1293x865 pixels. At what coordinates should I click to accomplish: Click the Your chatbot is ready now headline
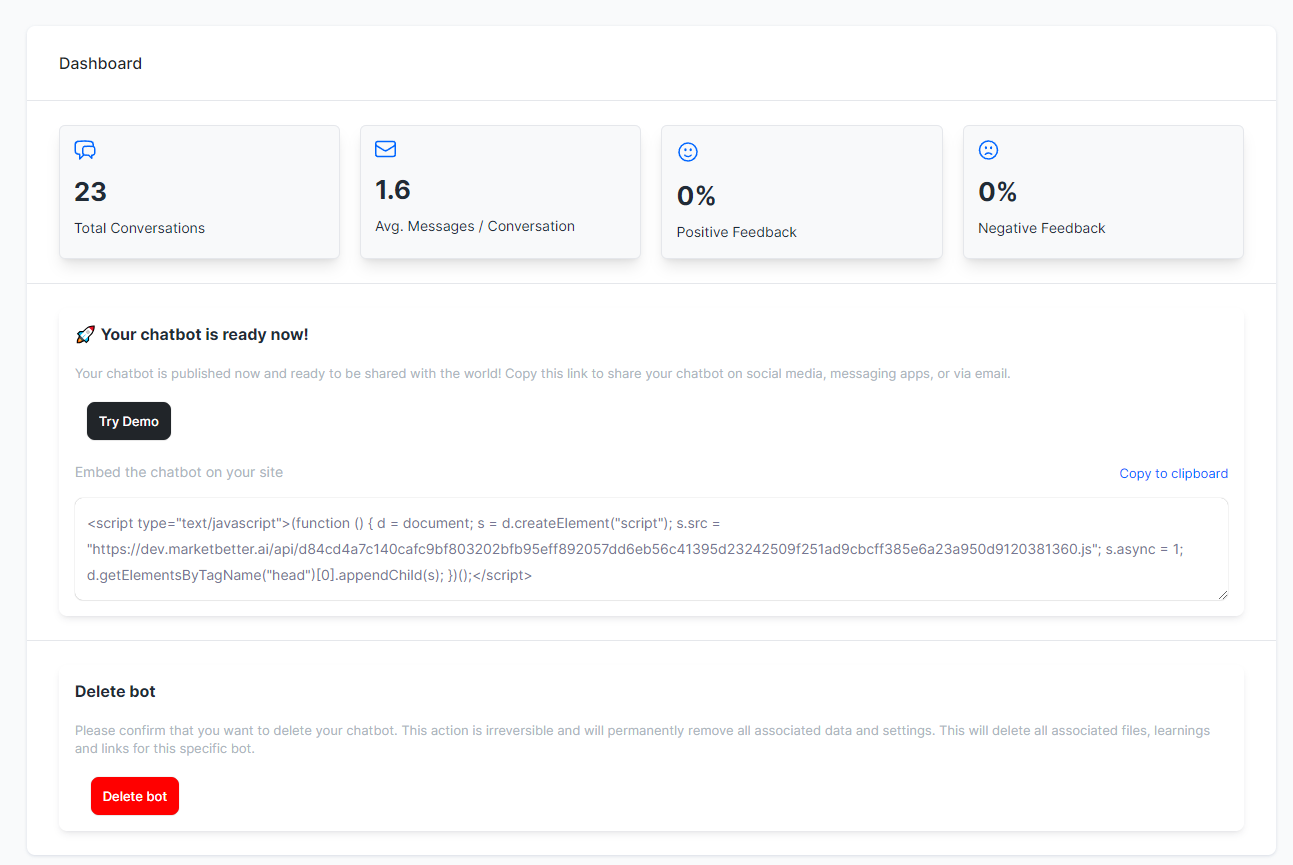(x=202, y=334)
